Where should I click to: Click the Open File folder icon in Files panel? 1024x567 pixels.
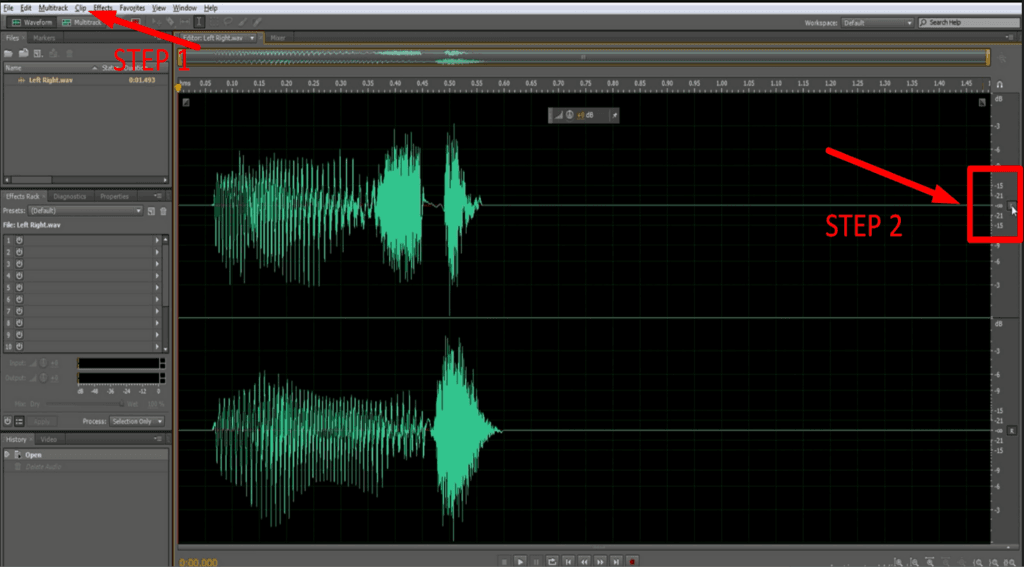tap(9, 53)
